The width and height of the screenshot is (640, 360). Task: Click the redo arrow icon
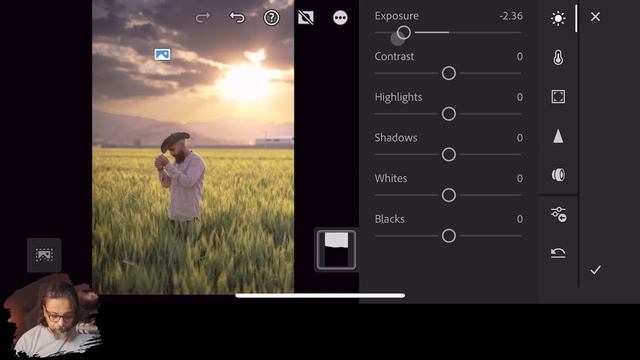[x=202, y=18]
